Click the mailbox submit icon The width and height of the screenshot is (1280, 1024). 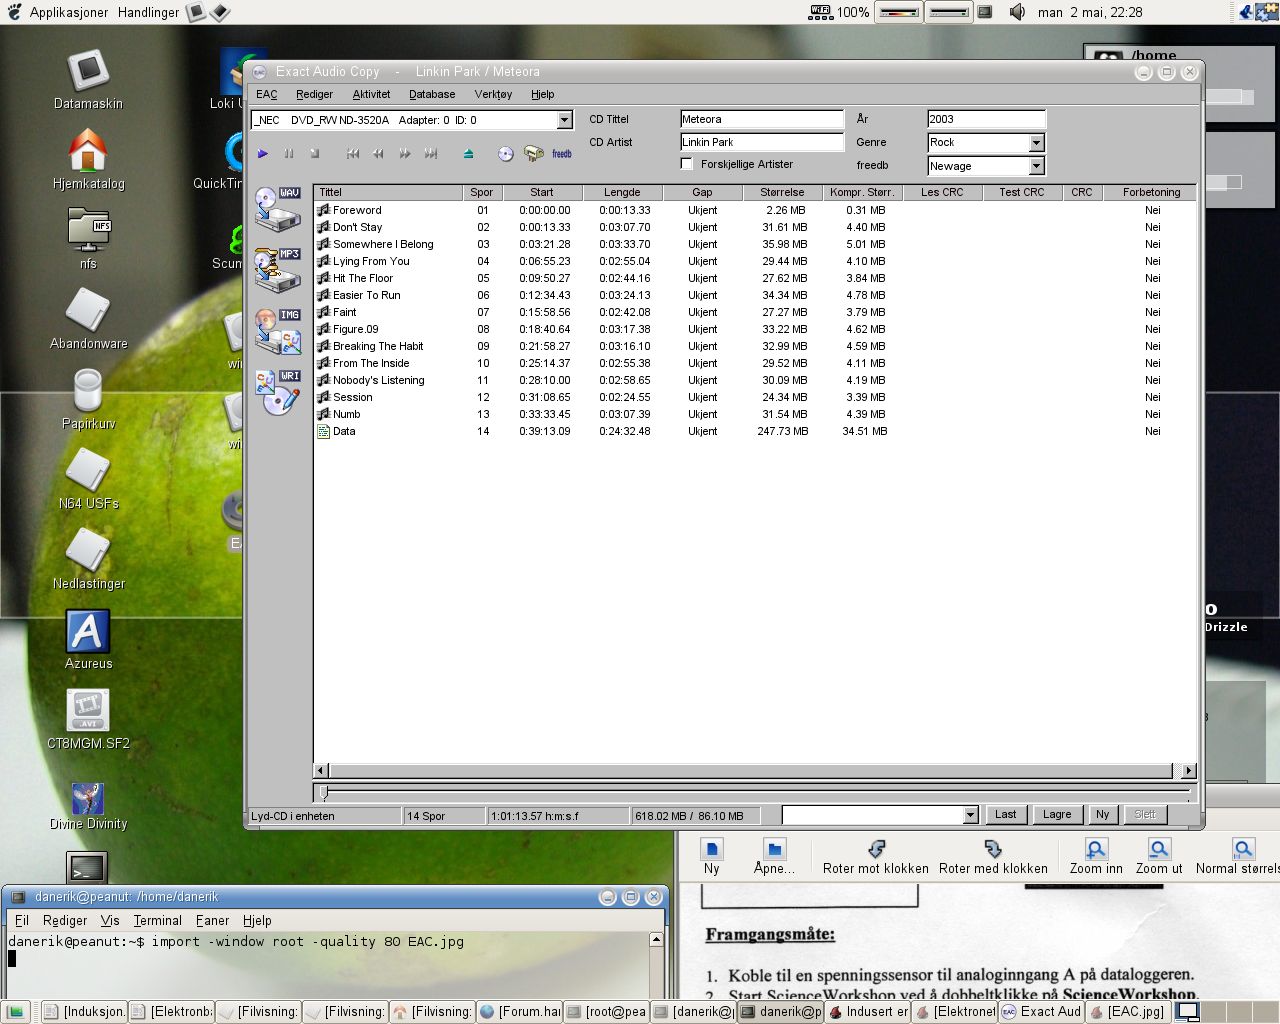[x=534, y=154]
